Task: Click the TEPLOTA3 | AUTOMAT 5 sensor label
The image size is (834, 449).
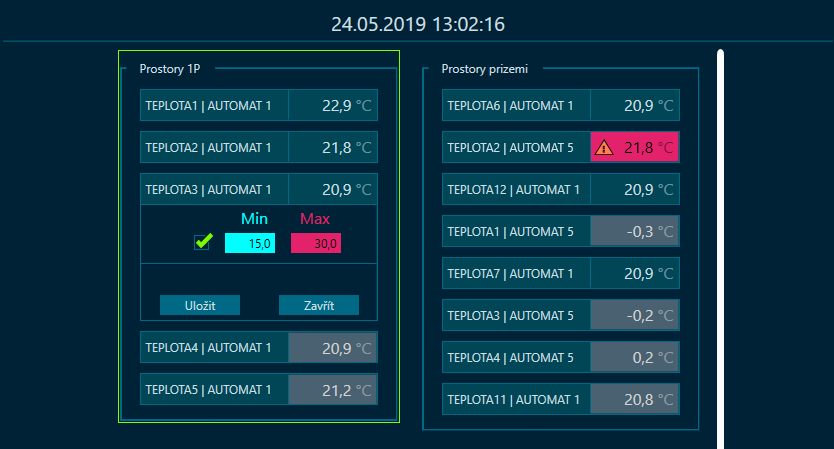Action: 511,315
